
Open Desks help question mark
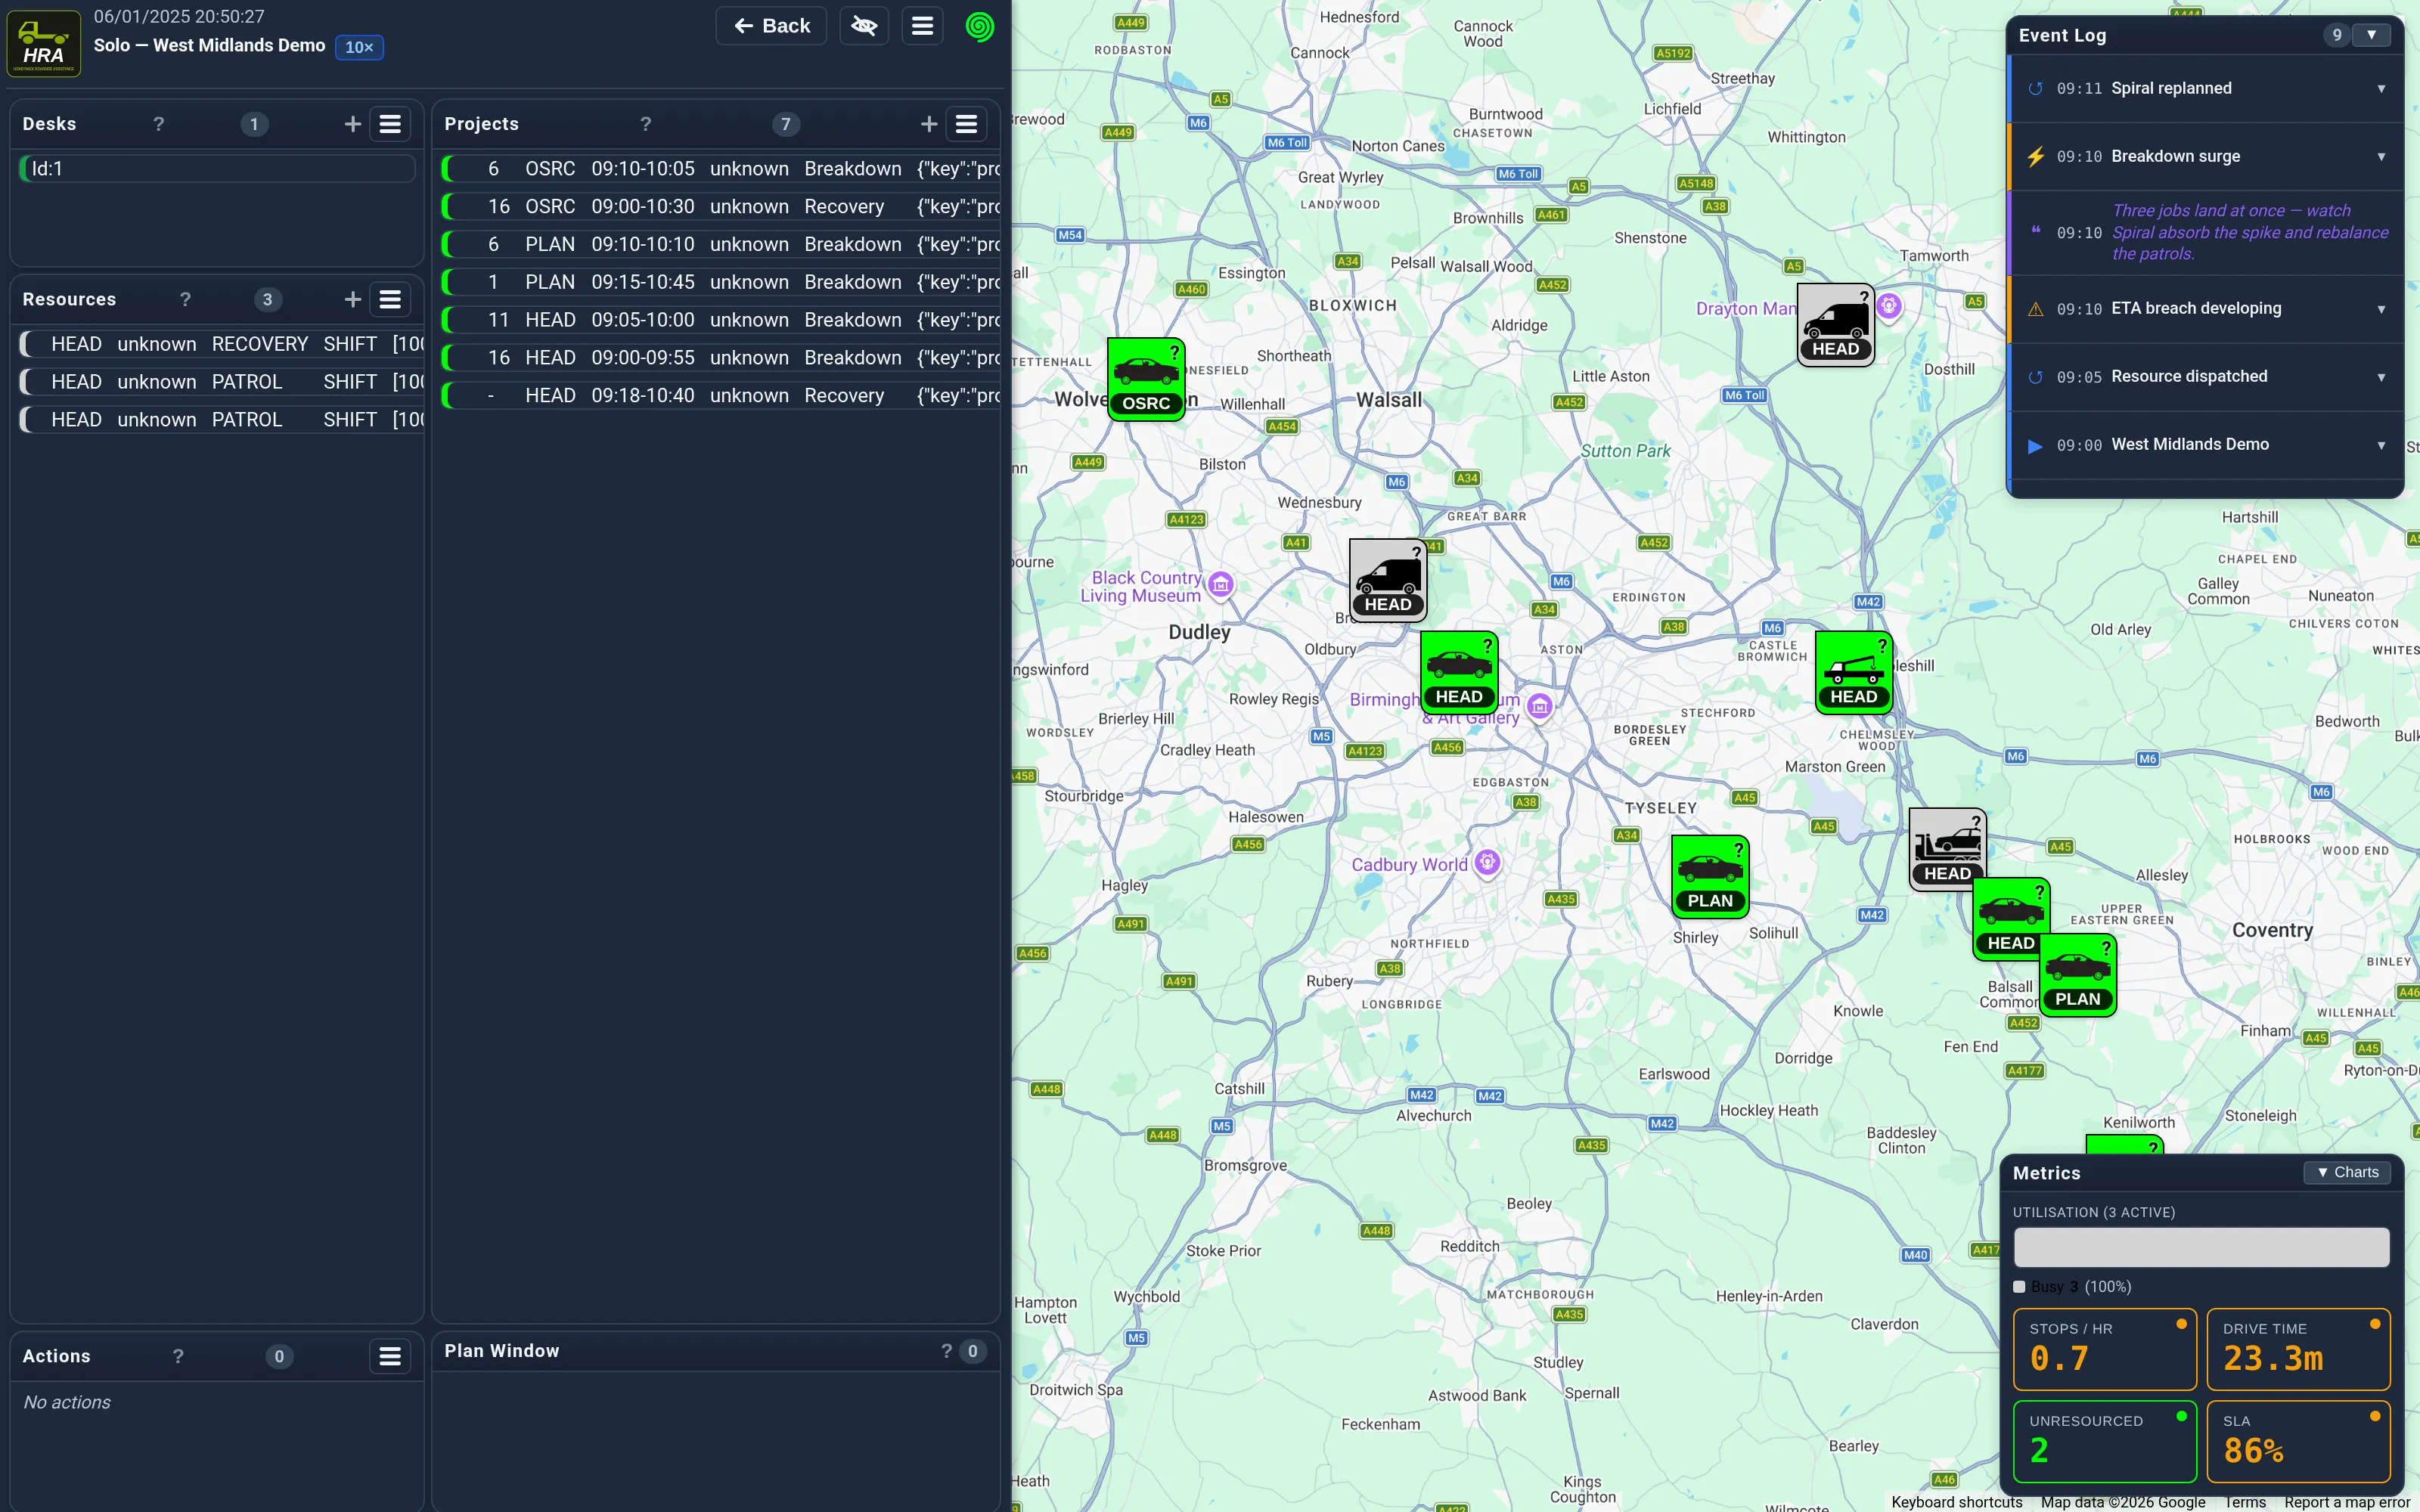click(158, 124)
